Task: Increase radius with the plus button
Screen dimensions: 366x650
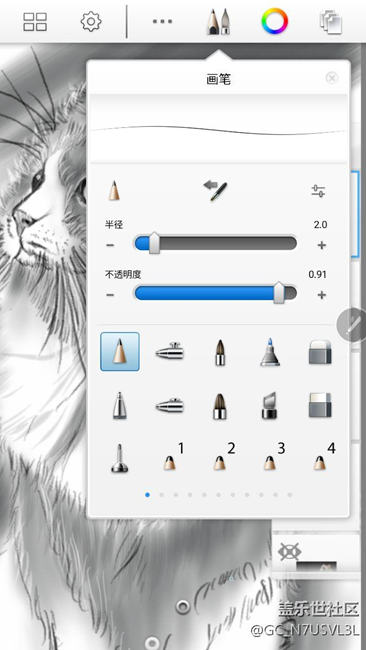Action: (321, 245)
